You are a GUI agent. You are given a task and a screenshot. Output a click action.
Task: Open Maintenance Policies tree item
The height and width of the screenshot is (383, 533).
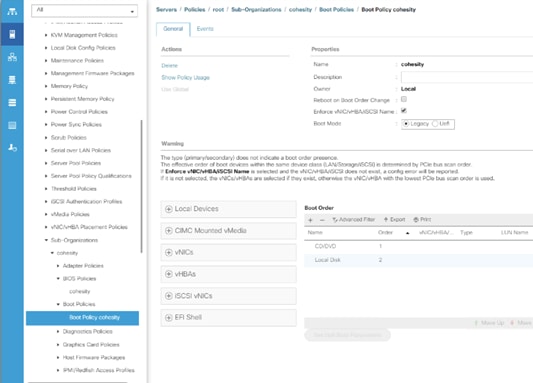(x=77, y=60)
